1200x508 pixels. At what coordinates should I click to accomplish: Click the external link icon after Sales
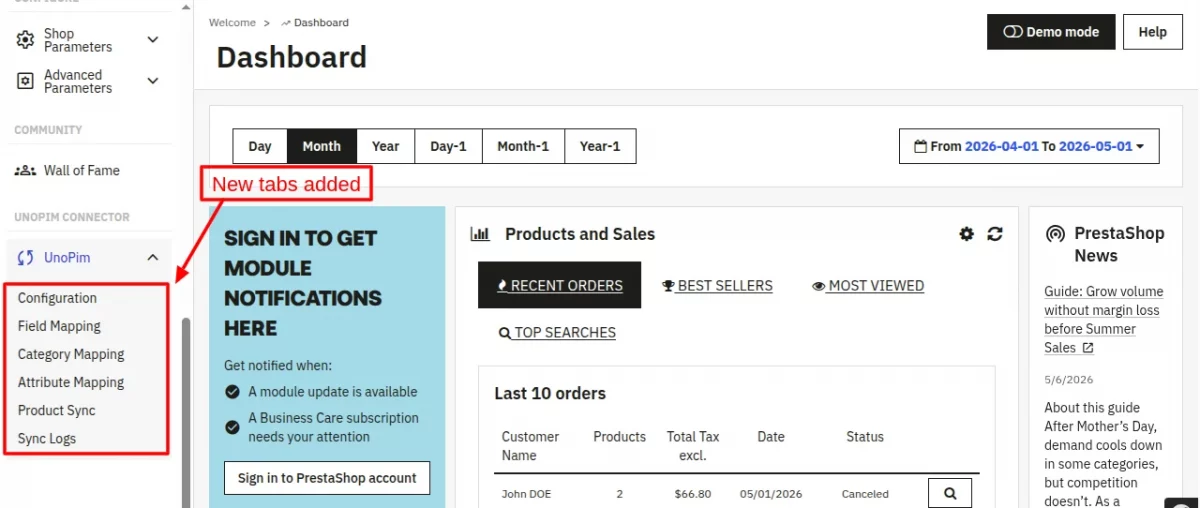(1088, 348)
